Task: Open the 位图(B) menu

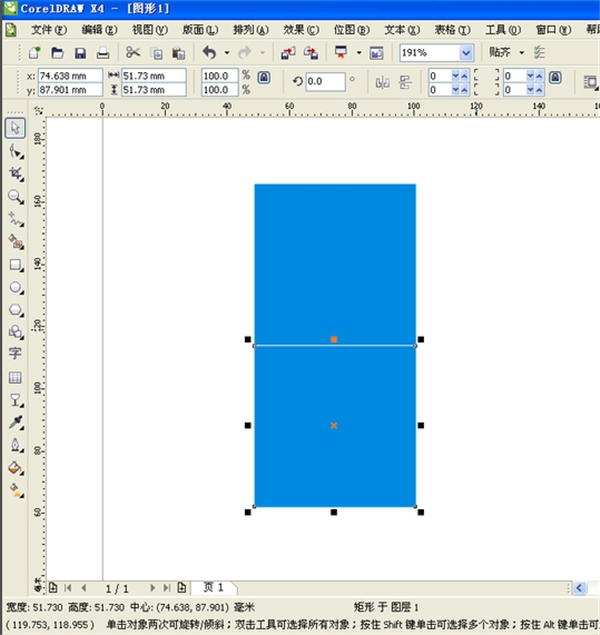Action: tap(351, 30)
